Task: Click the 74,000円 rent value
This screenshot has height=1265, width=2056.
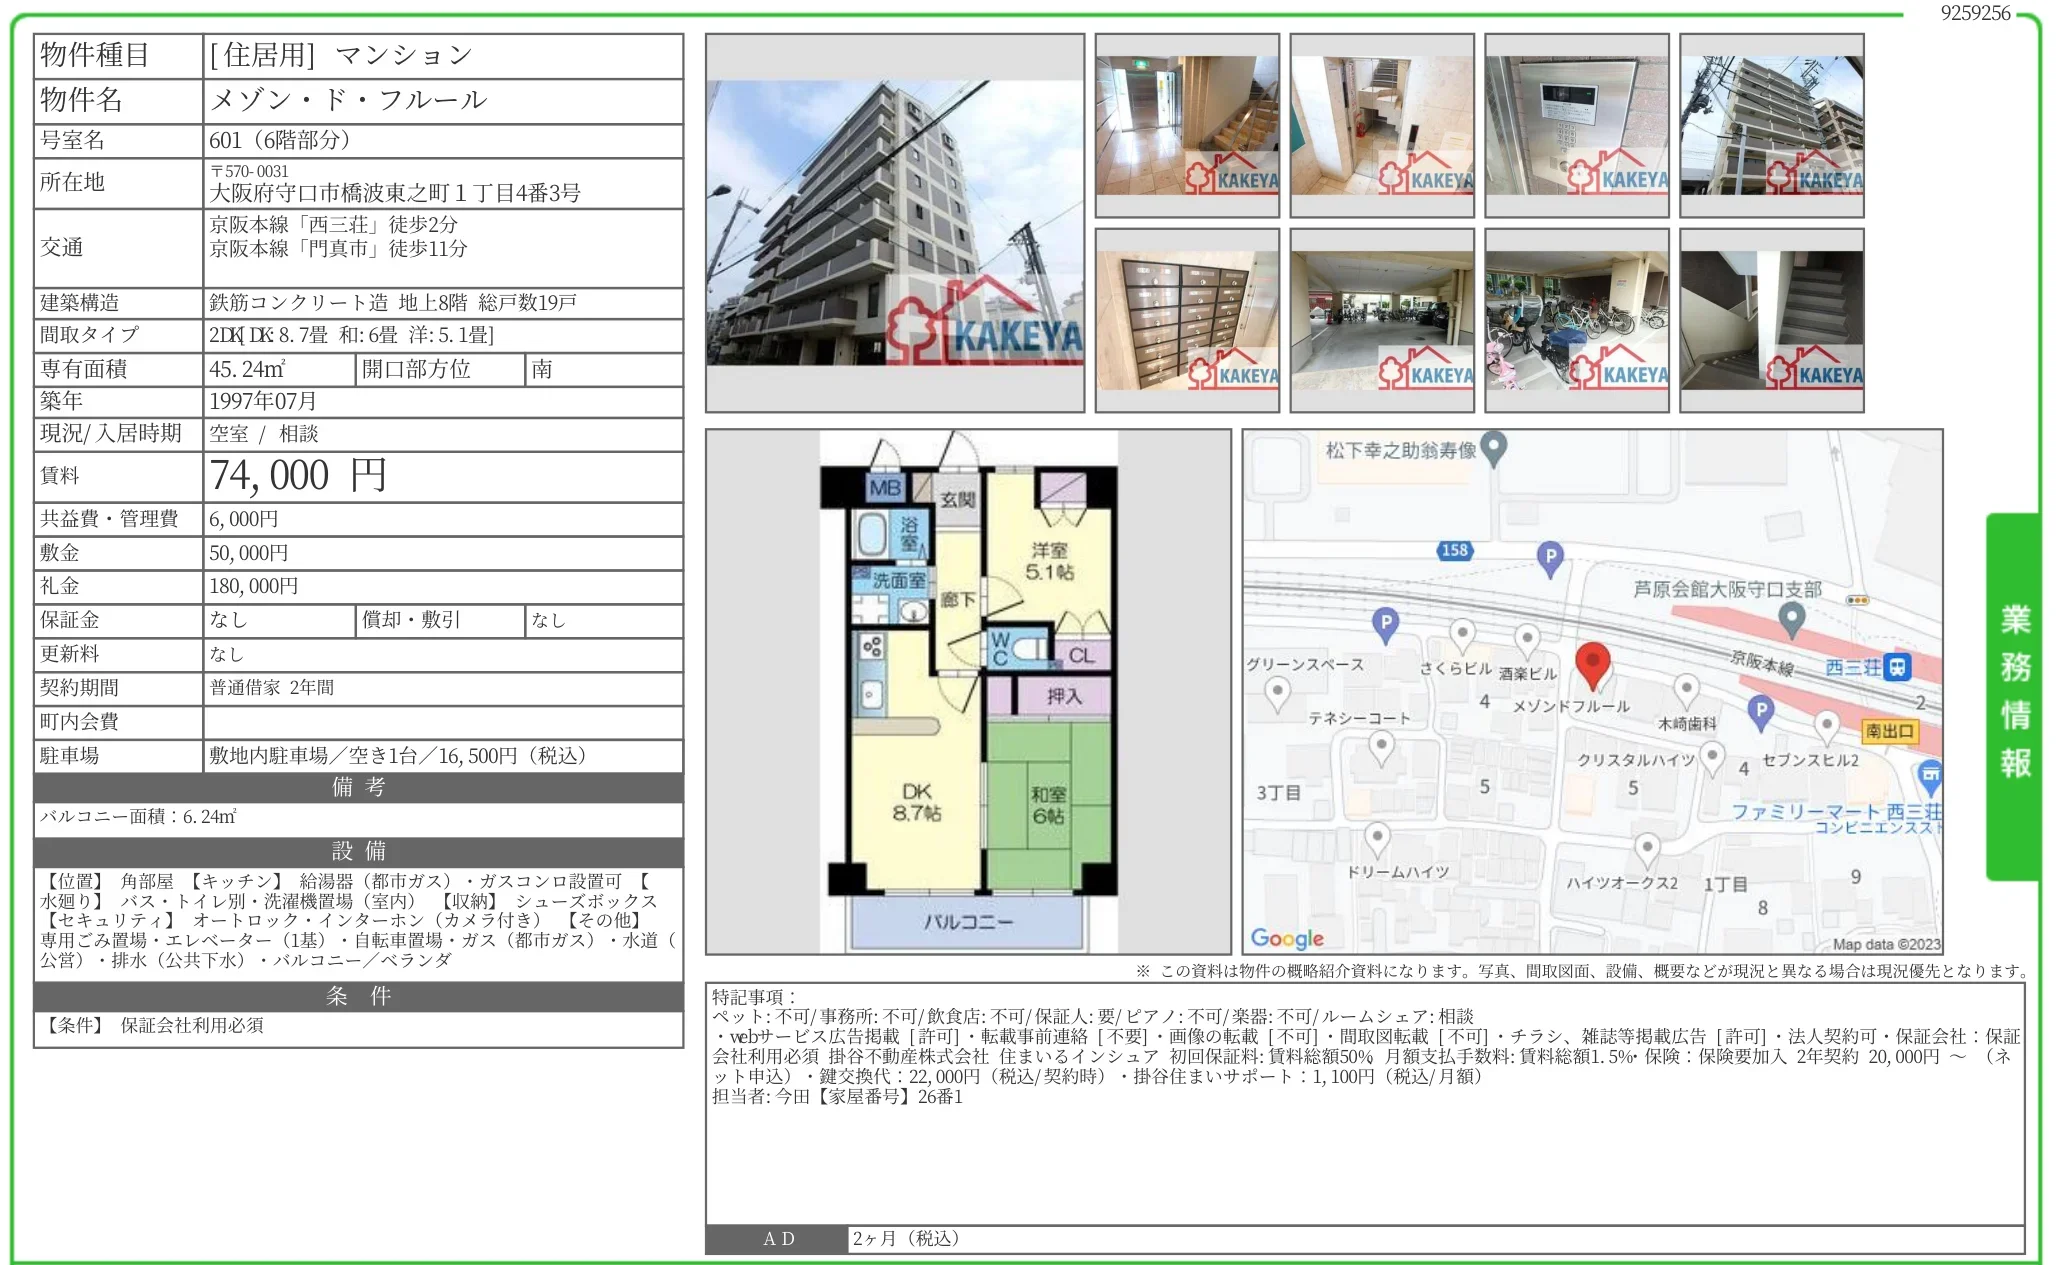Action: point(298,476)
